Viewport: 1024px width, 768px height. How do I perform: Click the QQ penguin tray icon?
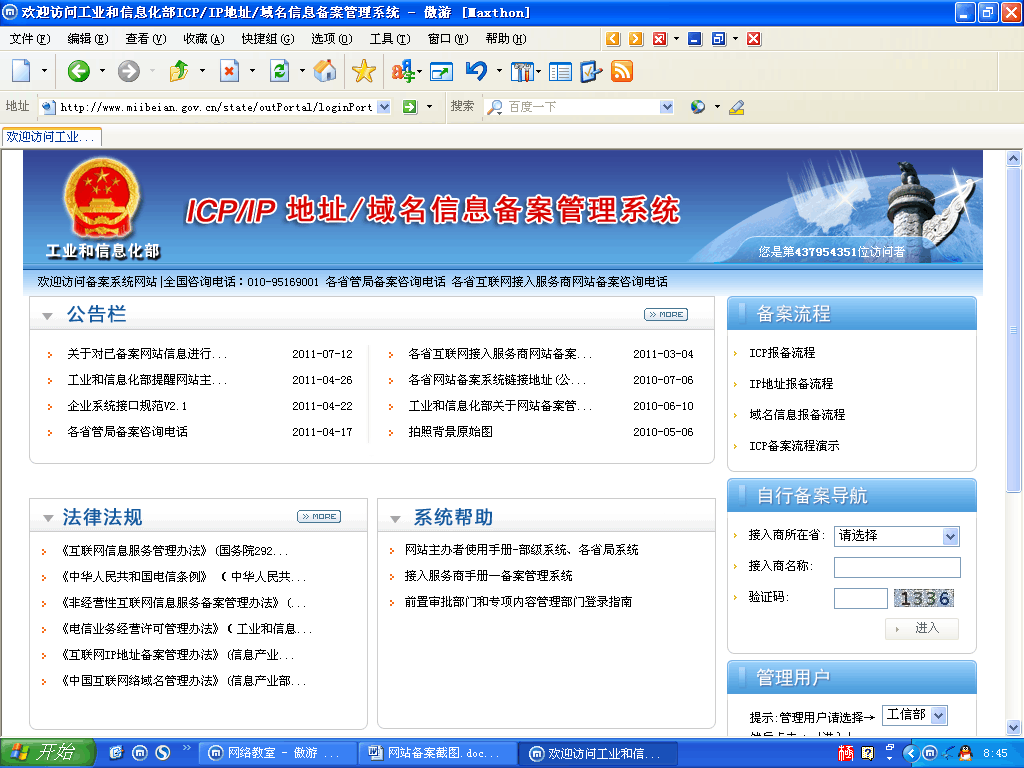click(x=965, y=752)
